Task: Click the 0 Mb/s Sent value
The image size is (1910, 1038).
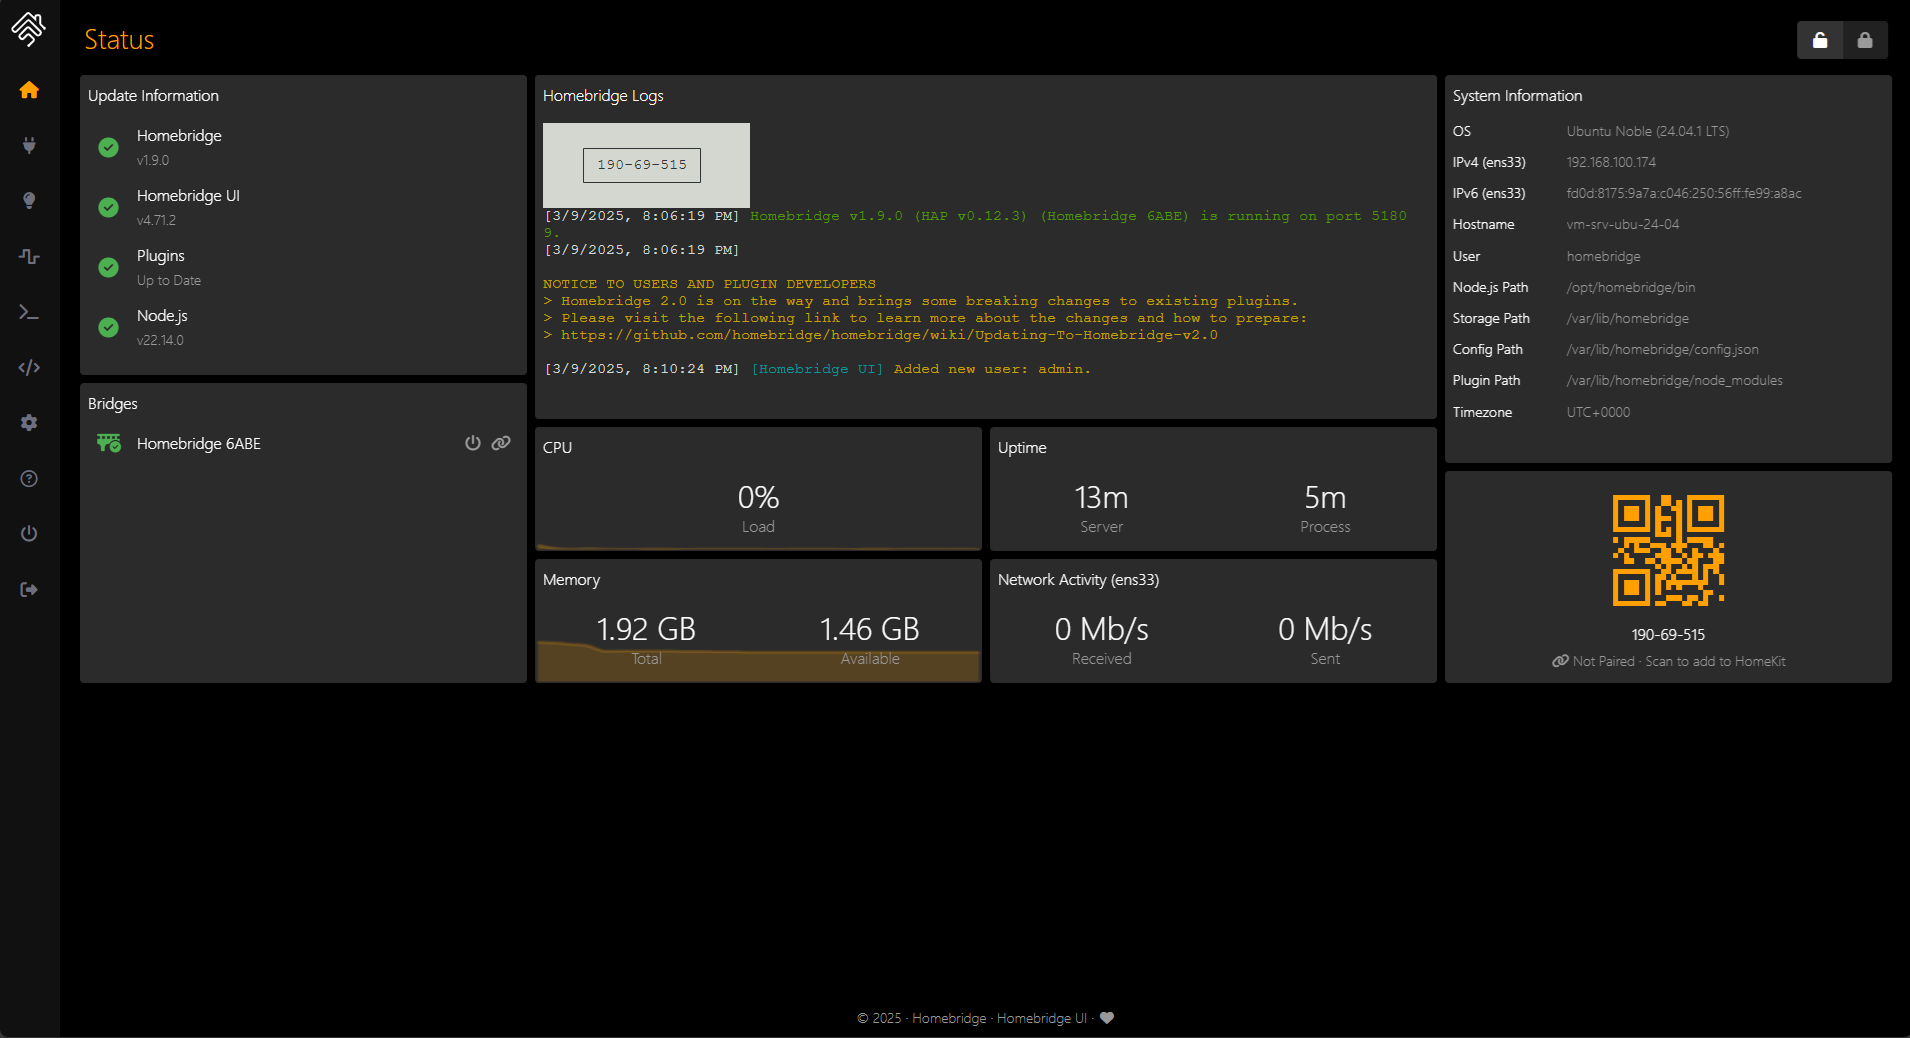Action: point(1325,629)
